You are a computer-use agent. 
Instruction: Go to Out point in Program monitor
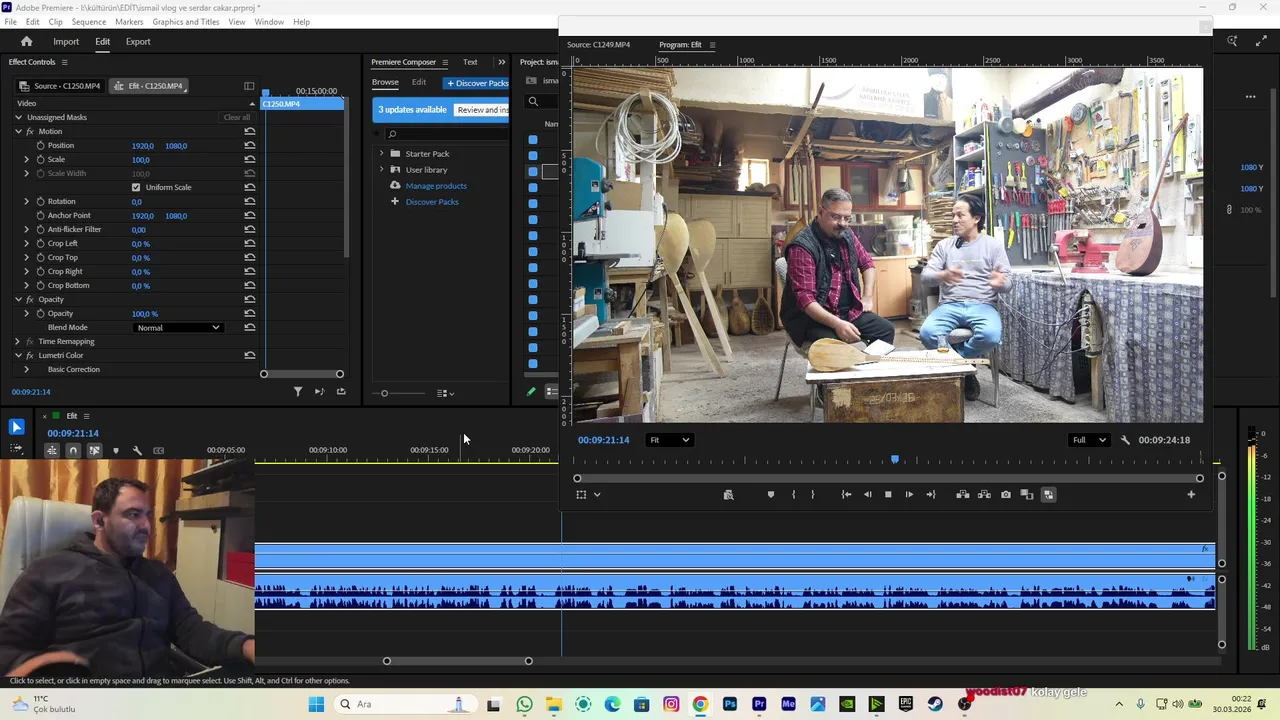click(931, 494)
